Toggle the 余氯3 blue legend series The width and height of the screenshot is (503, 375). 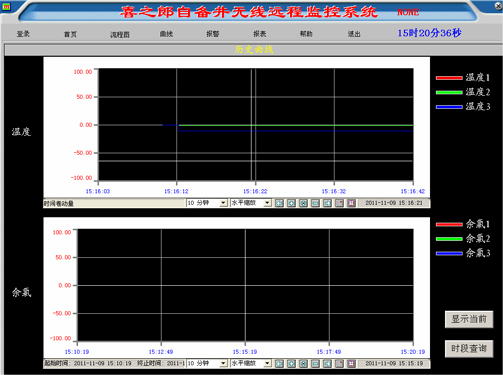point(463,253)
